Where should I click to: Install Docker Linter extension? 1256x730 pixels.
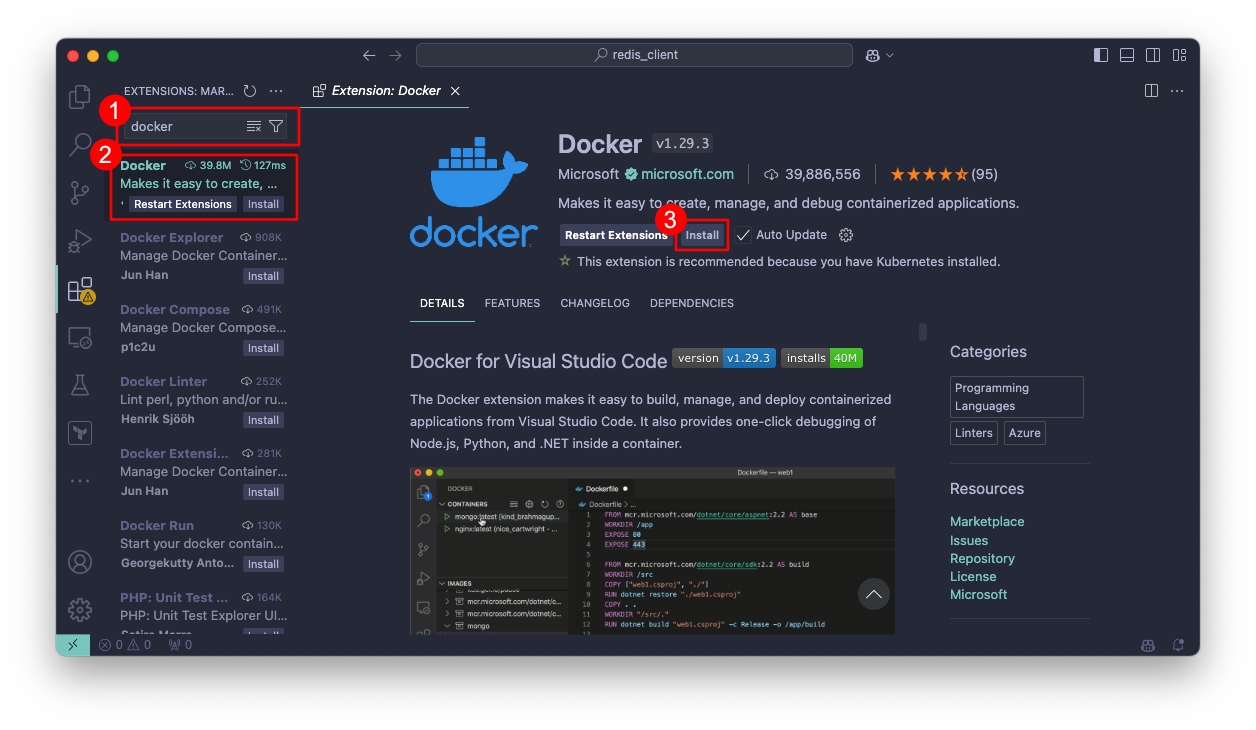coord(264,420)
